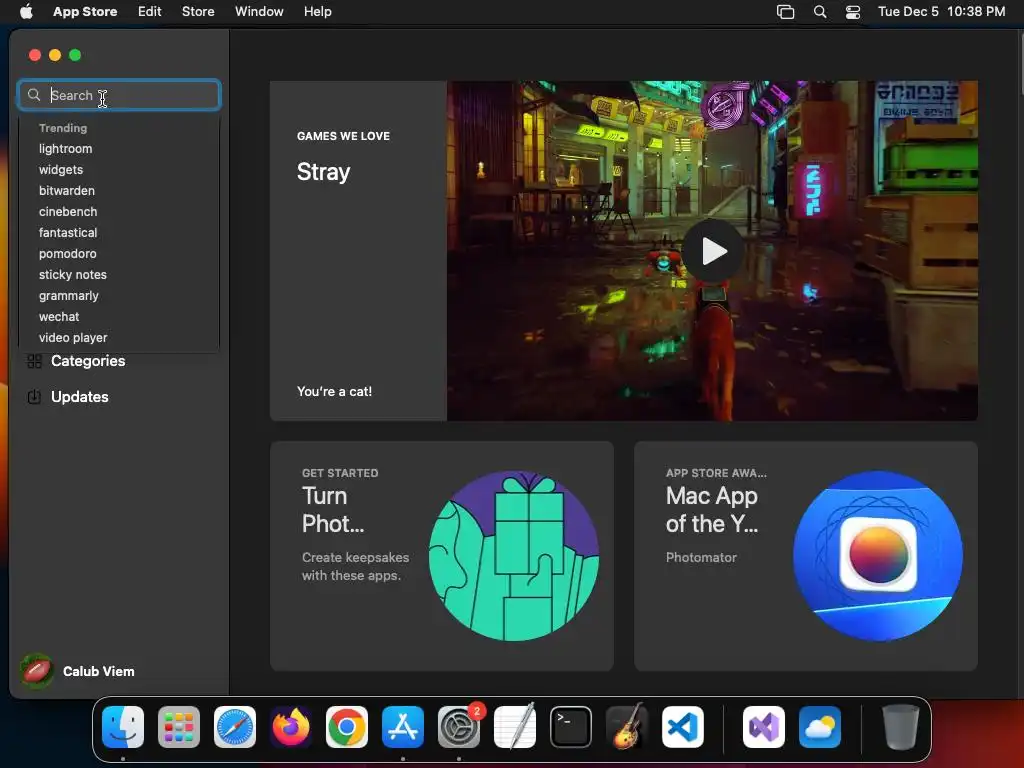Open the Trash in the Dock
Viewport: 1024px width, 768px height.
point(901,727)
